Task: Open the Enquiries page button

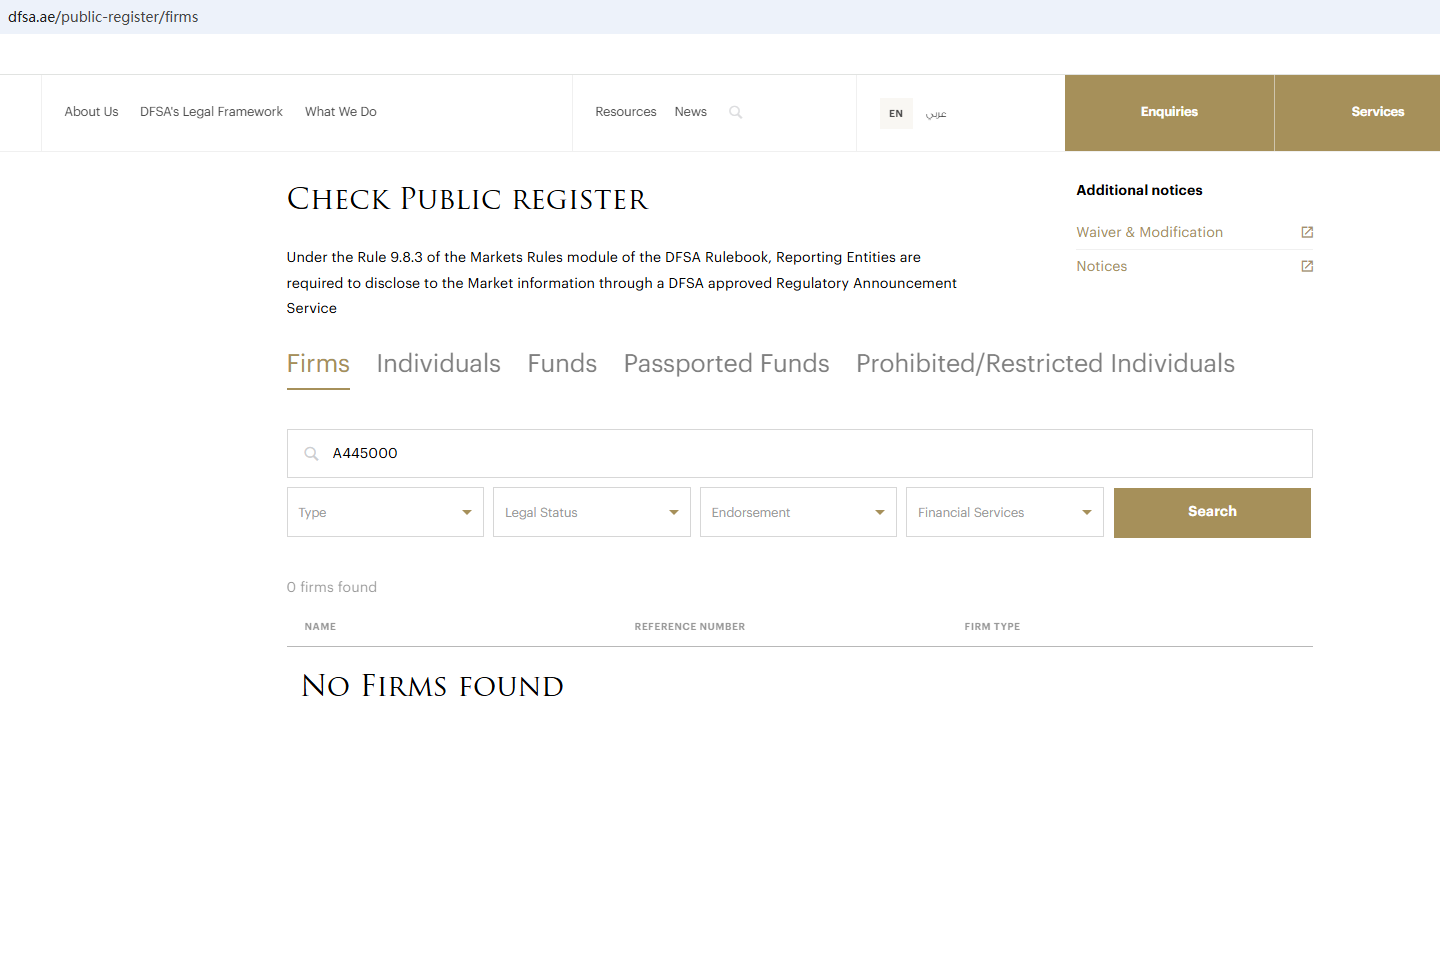Action: (x=1169, y=112)
